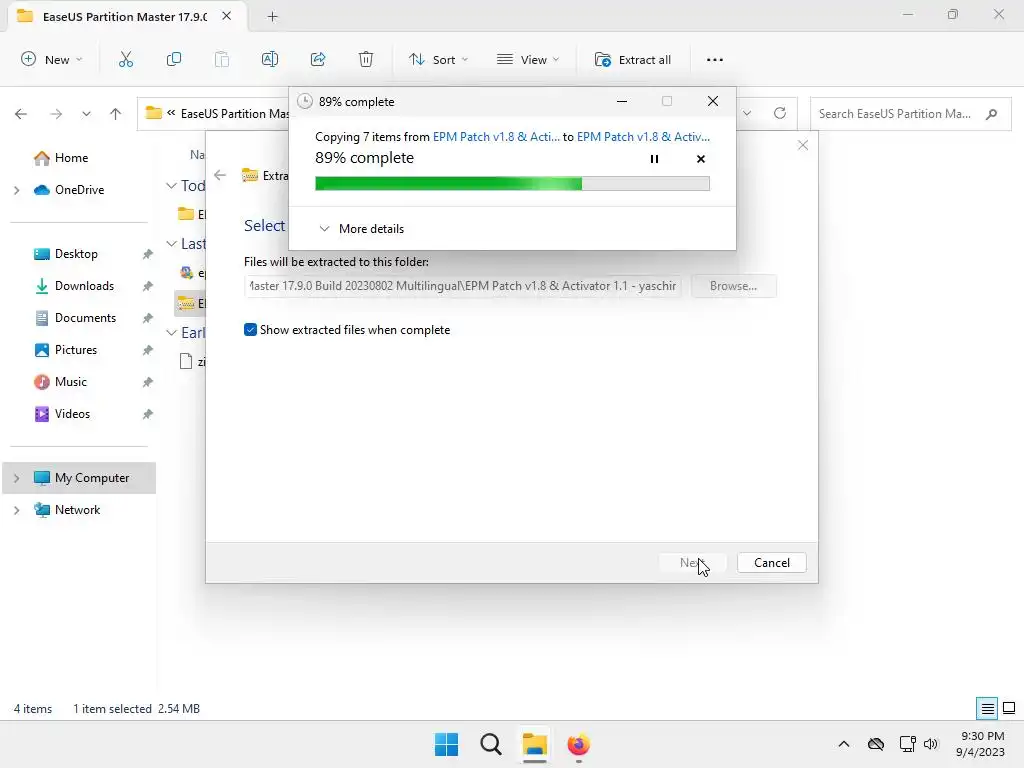Expand OneDrive in navigation pane
This screenshot has height=768, width=1024.
coord(16,190)
